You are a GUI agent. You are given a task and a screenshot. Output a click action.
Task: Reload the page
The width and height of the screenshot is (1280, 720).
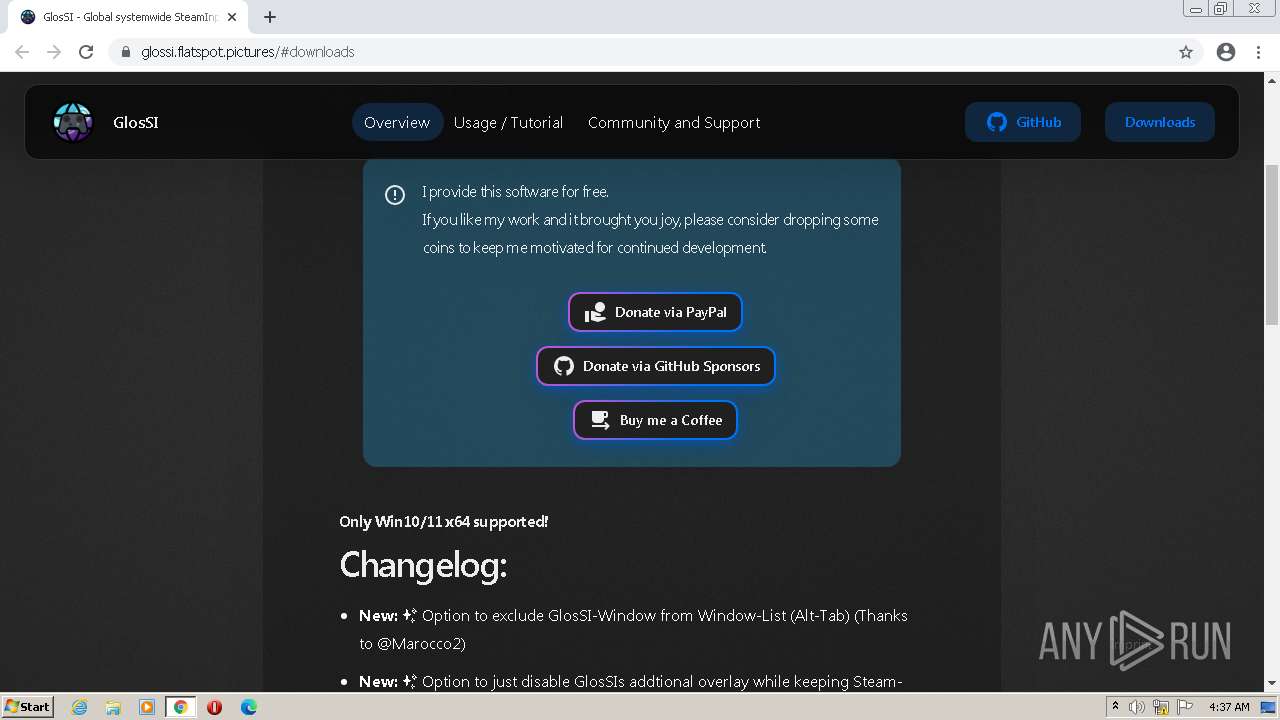point(86,52)
